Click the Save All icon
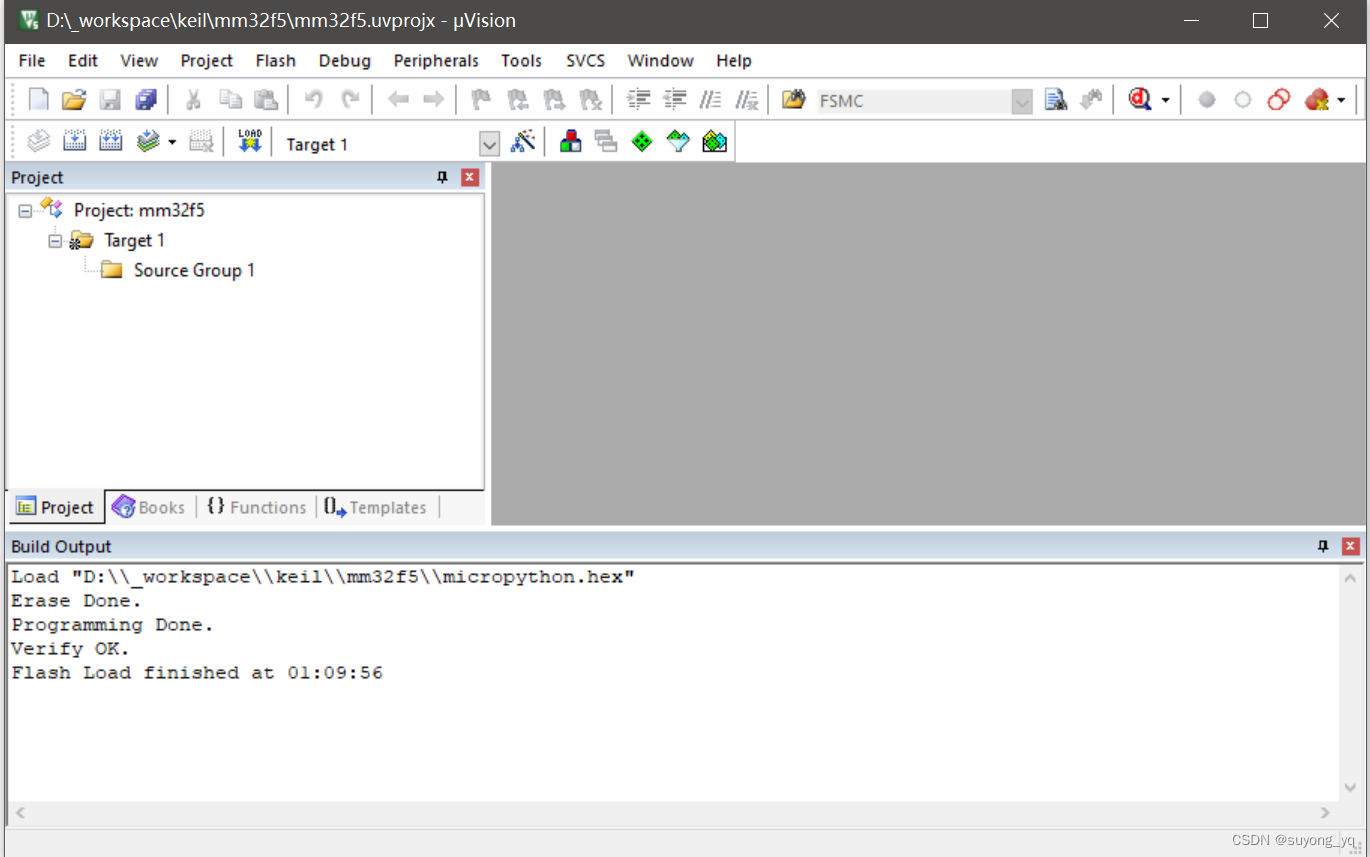Image resolution: width=1370 pixels, height=857 pixels. [146, 100]
